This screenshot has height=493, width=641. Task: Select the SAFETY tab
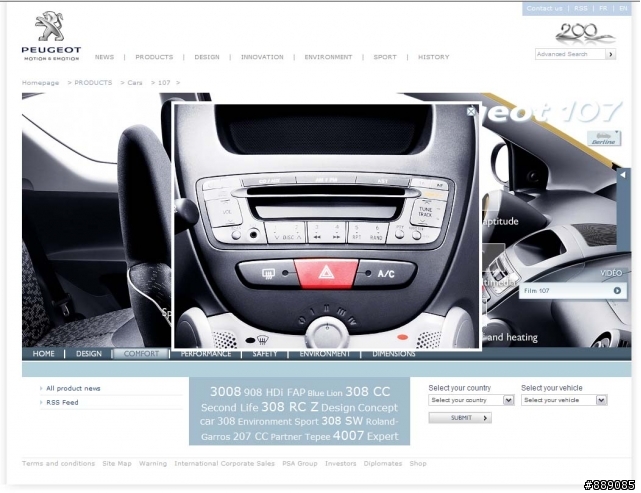click(x=265, y=354)
